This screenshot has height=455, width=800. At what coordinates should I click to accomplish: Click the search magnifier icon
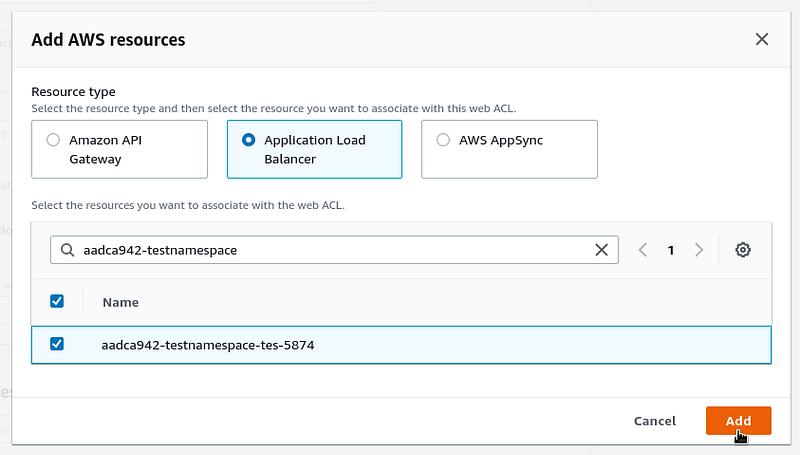click(67, 250)
